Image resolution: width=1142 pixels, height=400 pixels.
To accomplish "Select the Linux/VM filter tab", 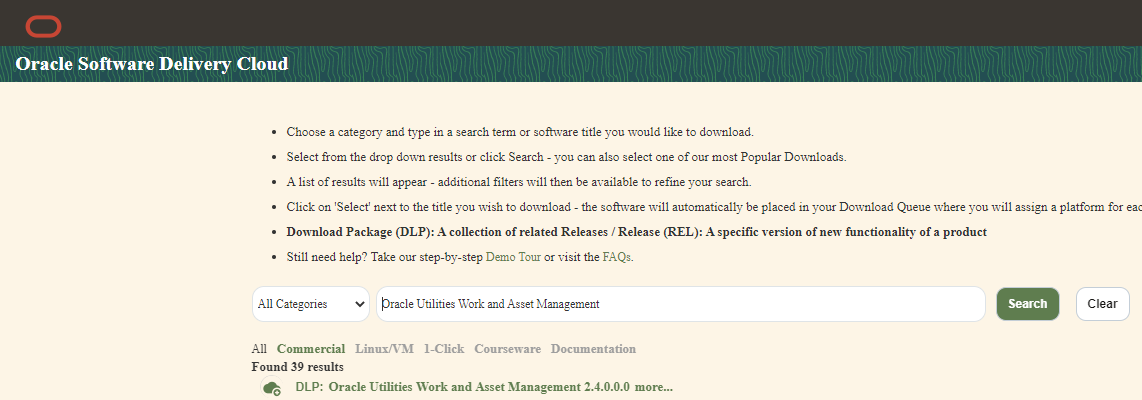I will (384, 349).
